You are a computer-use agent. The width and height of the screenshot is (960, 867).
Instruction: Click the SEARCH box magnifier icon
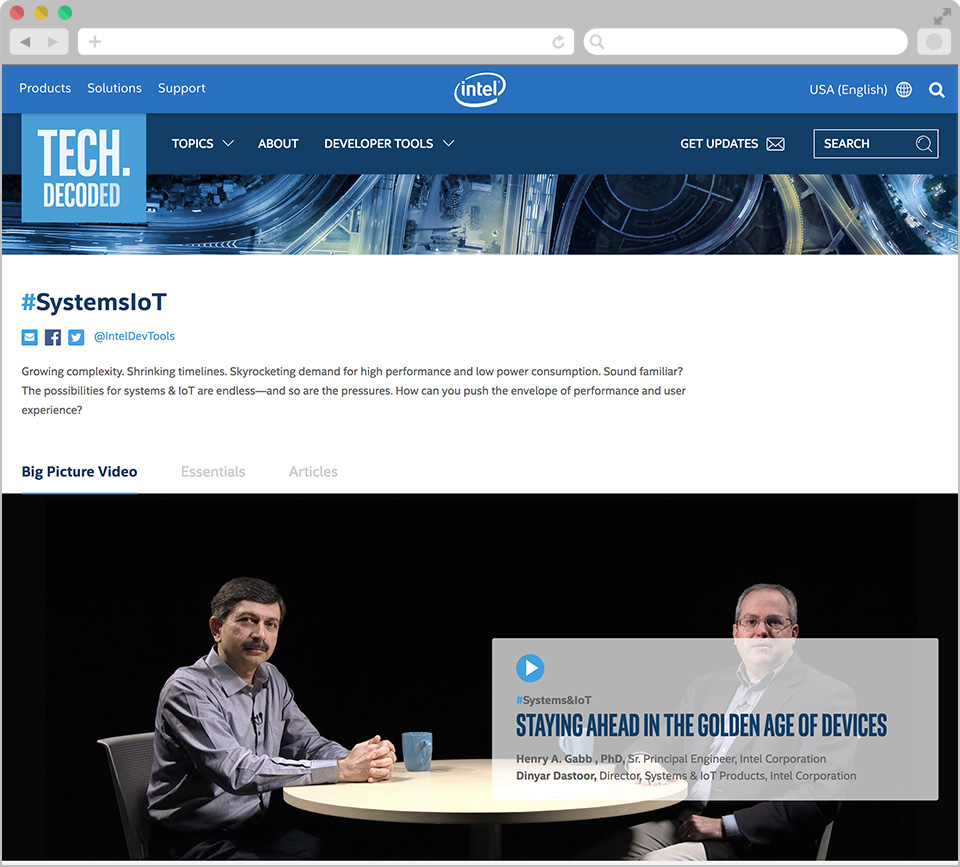point(923,144)
